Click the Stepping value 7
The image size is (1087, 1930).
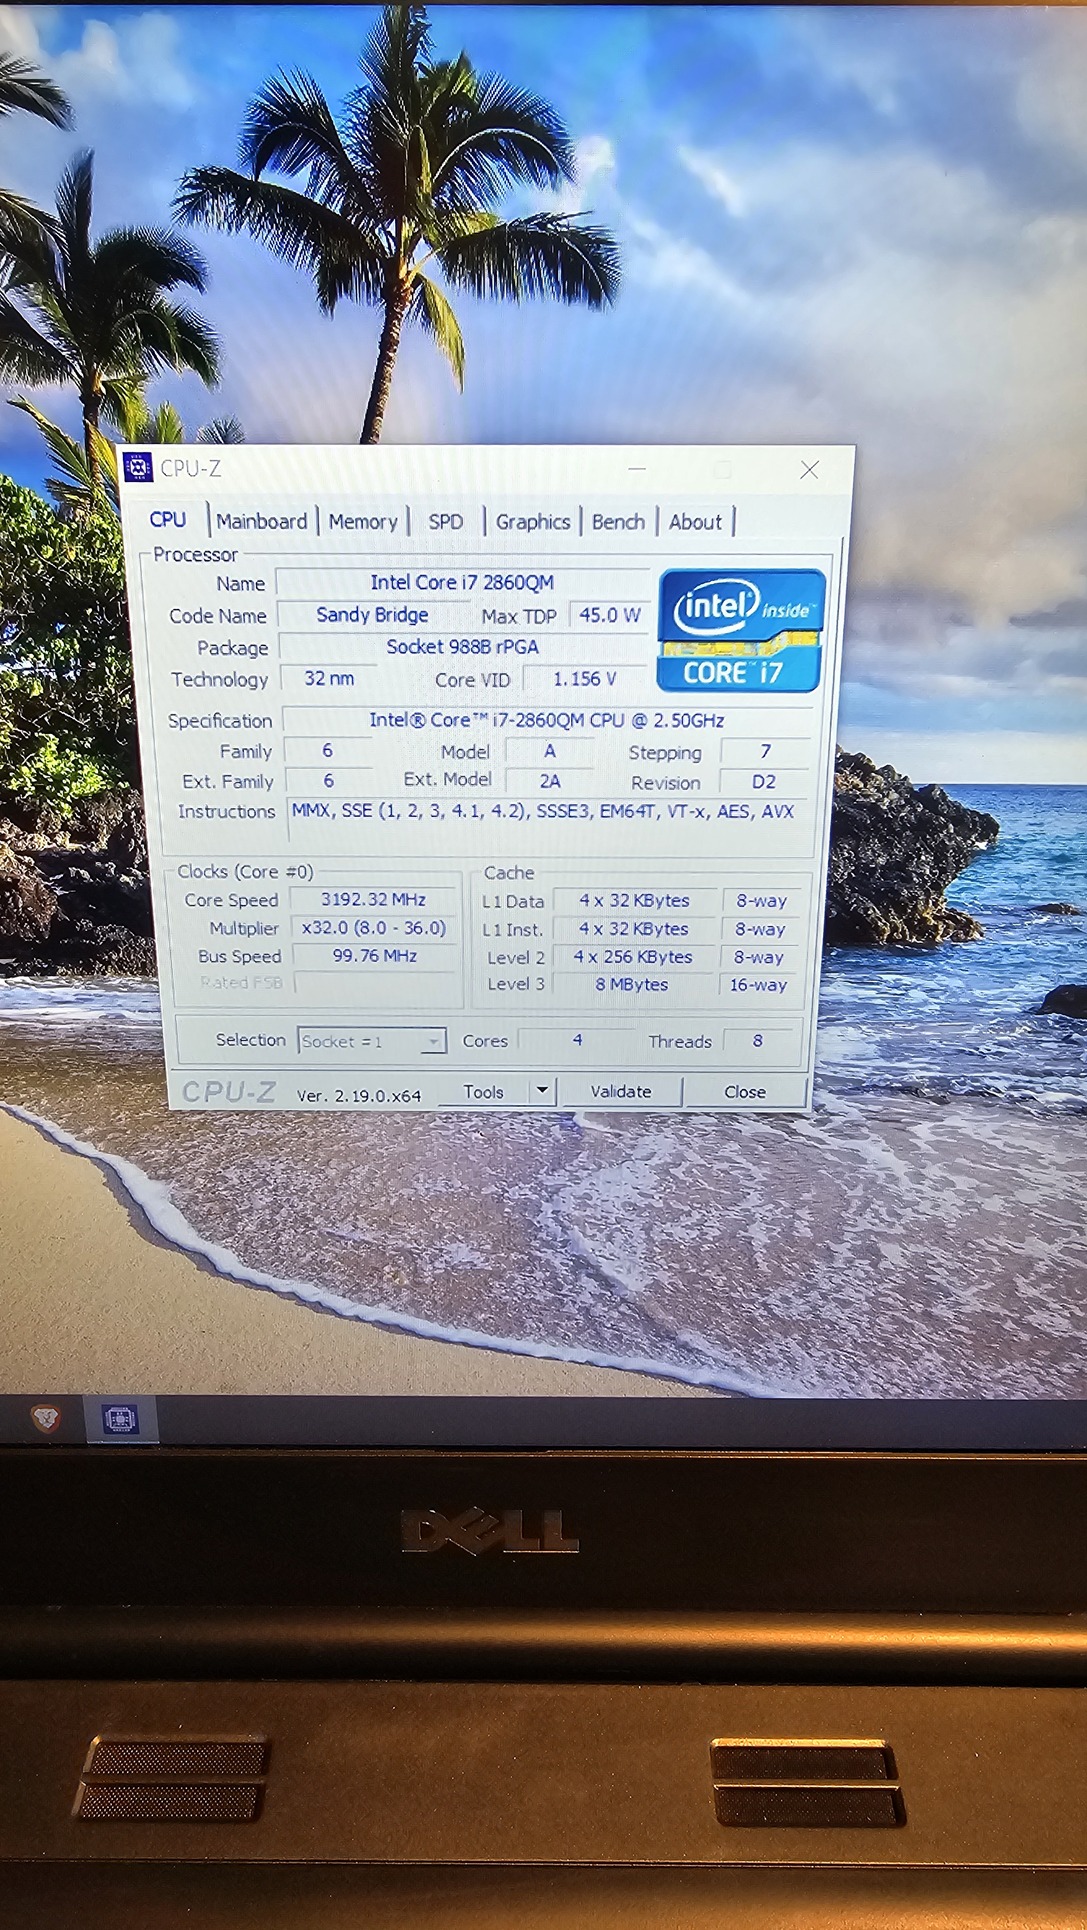tap(765, 751)
